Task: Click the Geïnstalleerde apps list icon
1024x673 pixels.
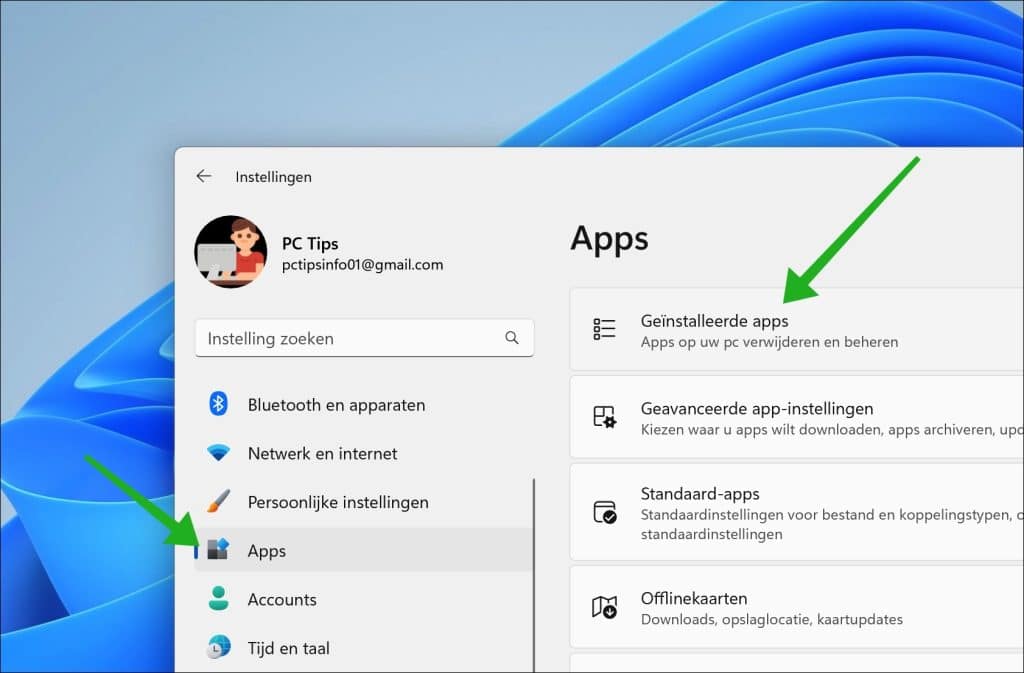Action: [604, 329]
